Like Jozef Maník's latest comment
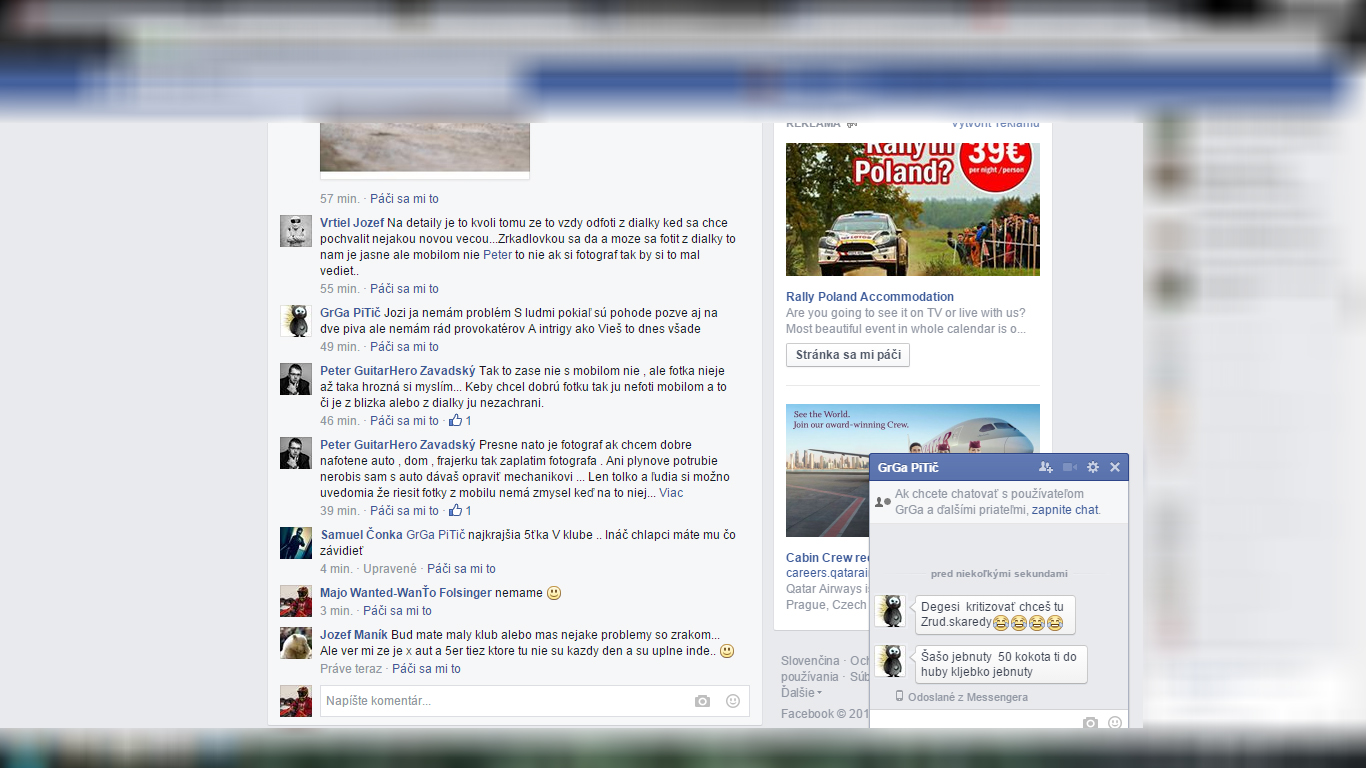1366x768 pixels. [426, 669]
